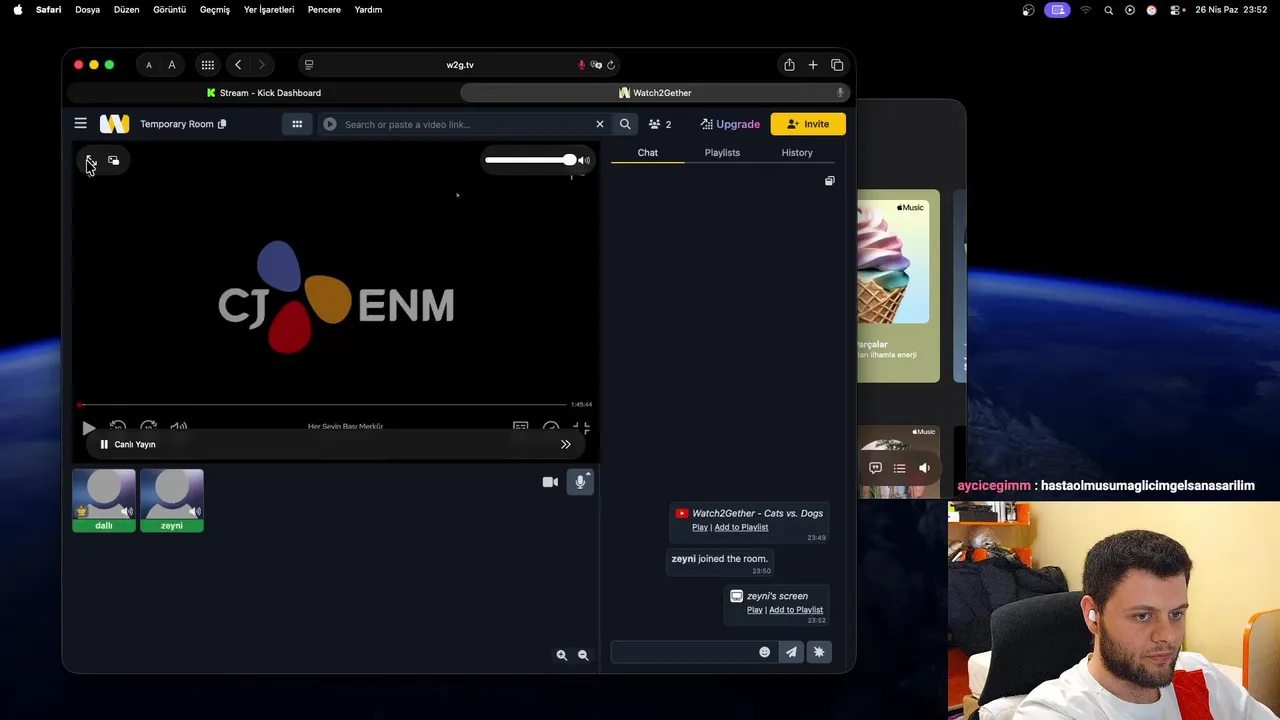
Task: Zoom out the user thumbnails
Action: [583, 655]
